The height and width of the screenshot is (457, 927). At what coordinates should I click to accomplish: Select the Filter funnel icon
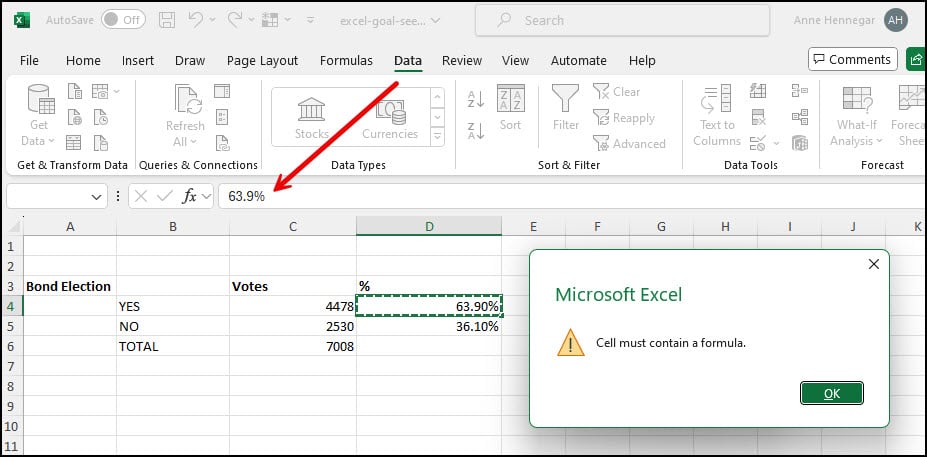pyautogui.click(x=565, y=98)
